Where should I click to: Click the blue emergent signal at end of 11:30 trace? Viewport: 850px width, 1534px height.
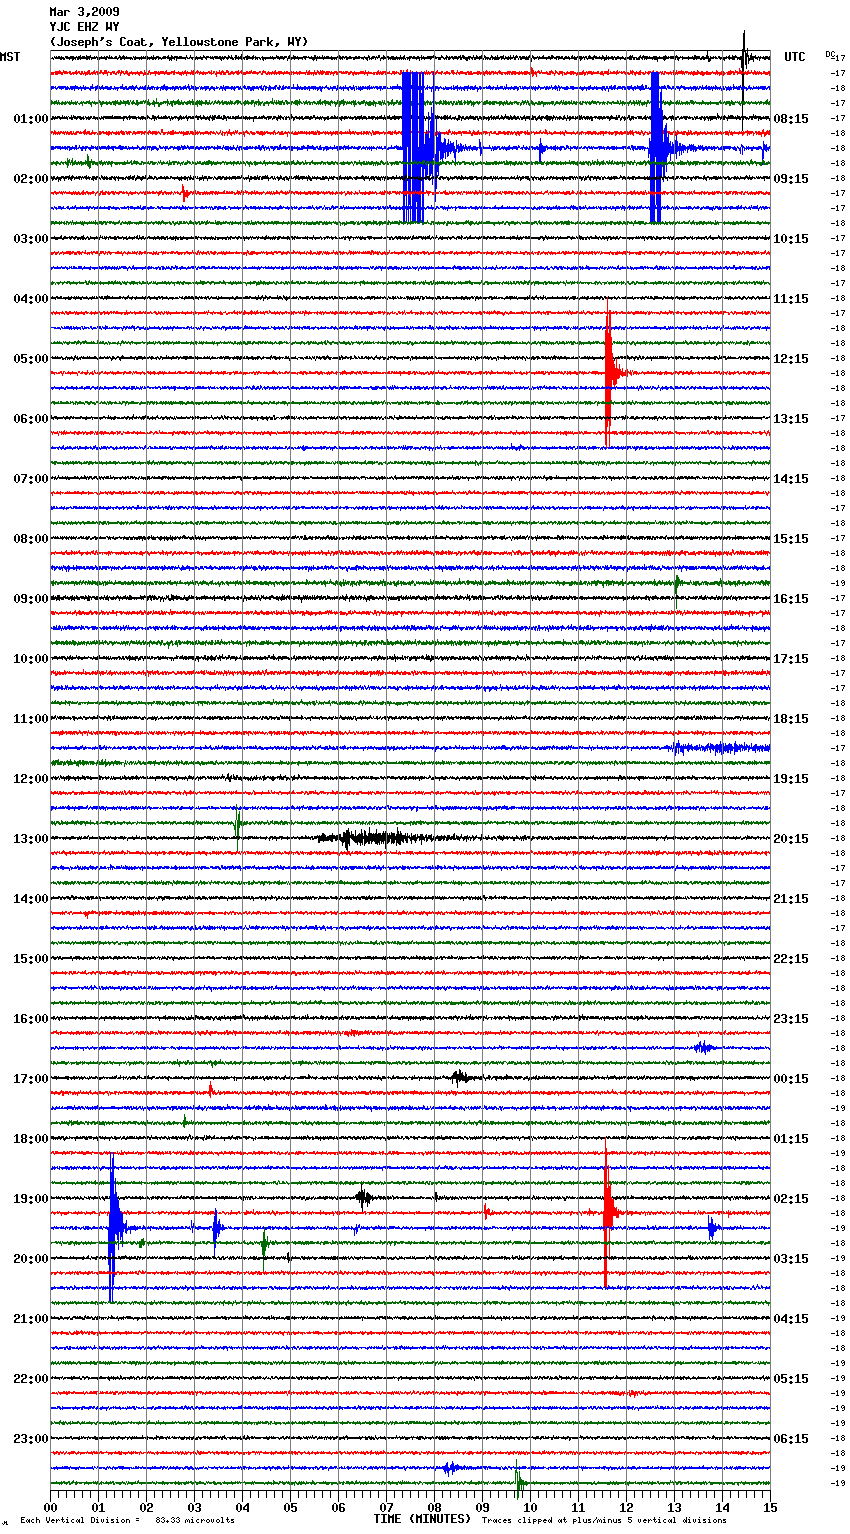pos(720,747)
